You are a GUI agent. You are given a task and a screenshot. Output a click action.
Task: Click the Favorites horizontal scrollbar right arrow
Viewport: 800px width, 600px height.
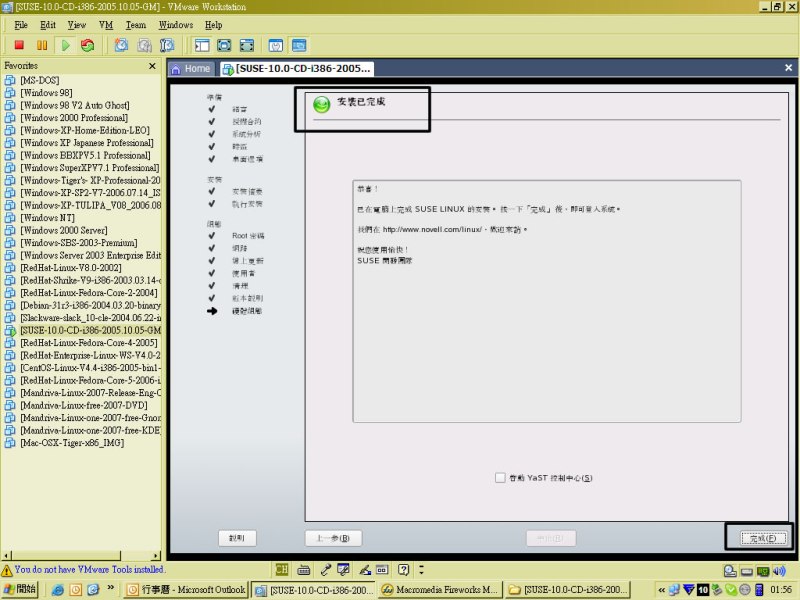pos(156,556)
